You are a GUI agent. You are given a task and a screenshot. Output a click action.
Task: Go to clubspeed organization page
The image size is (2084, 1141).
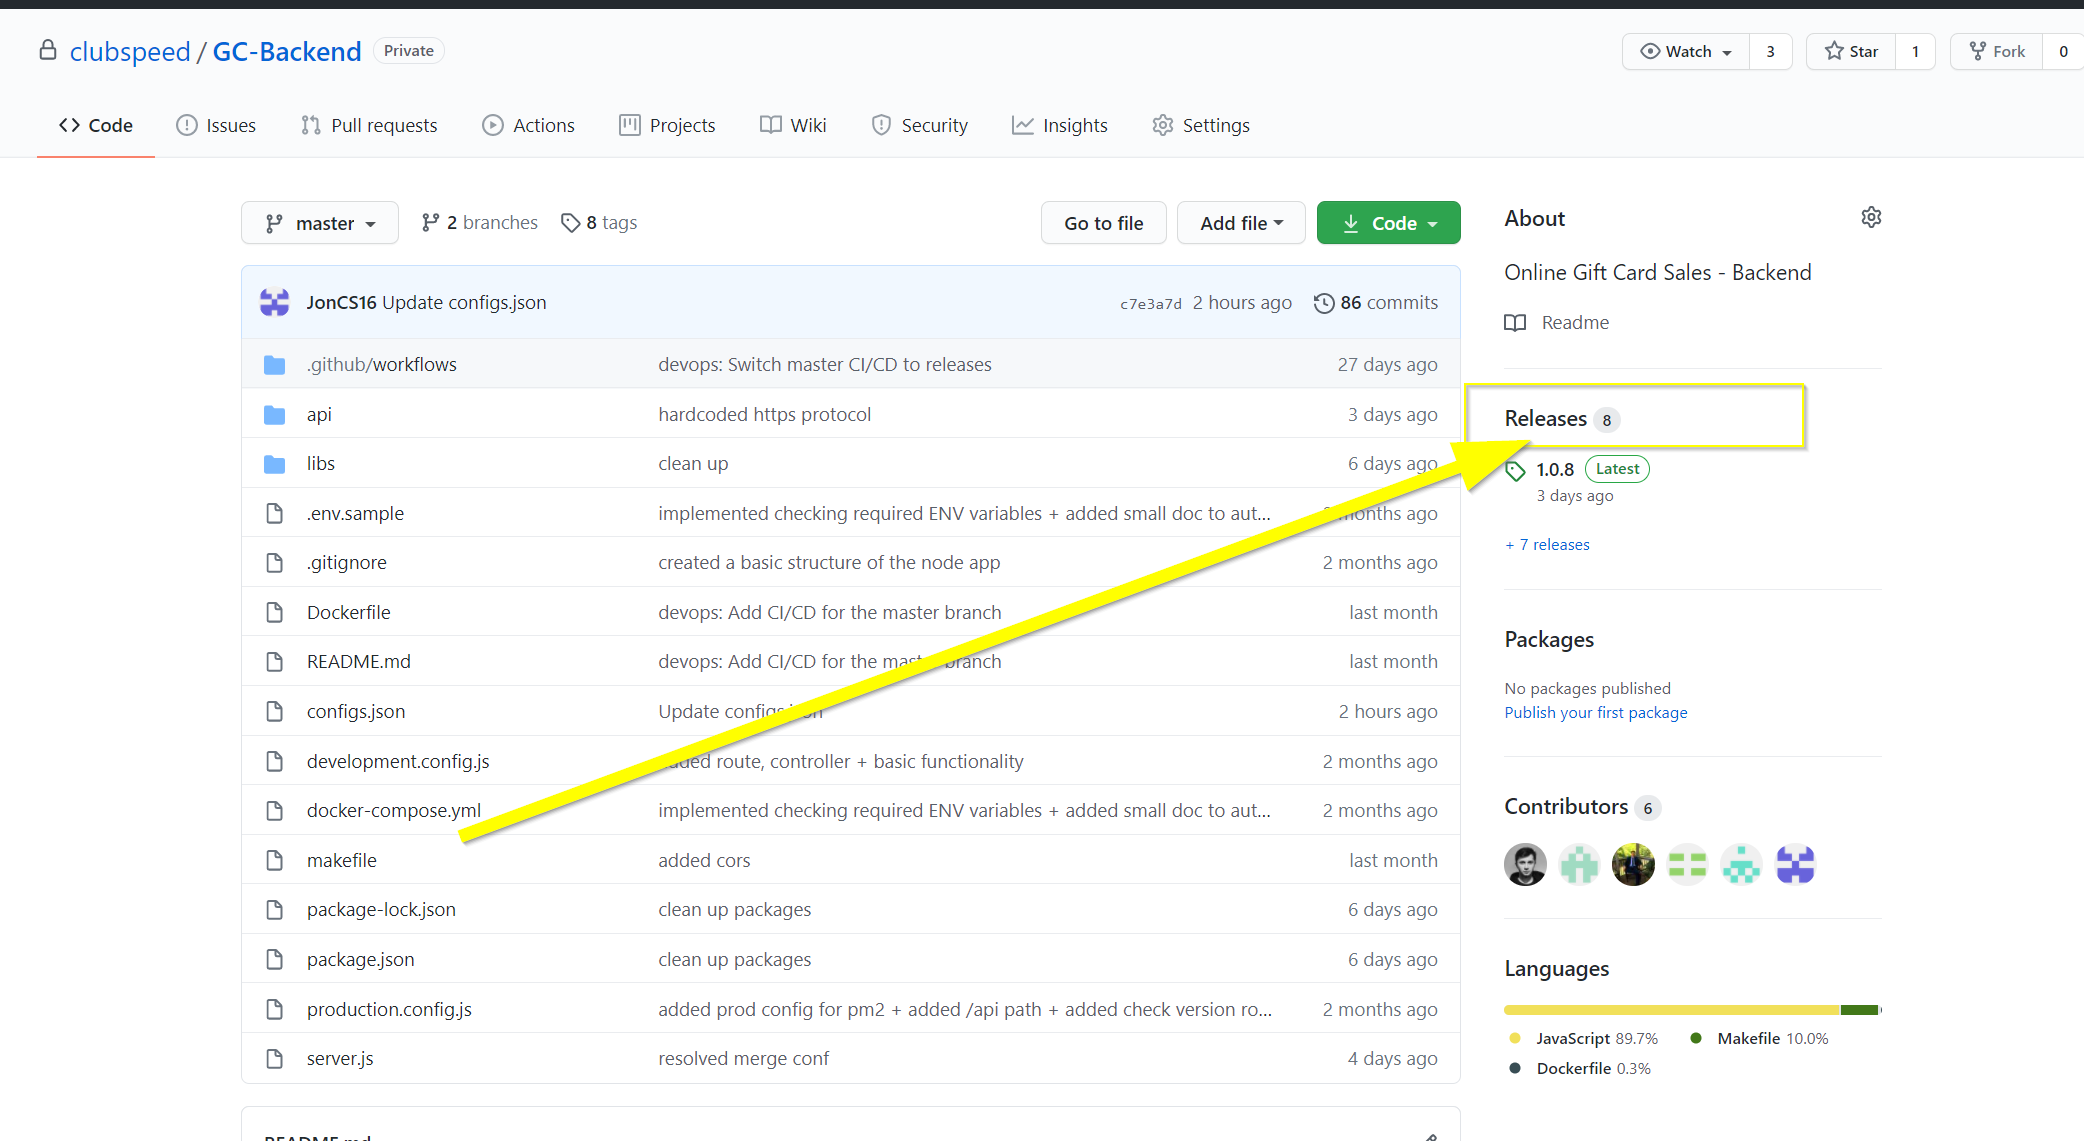(x=130, y=52)
